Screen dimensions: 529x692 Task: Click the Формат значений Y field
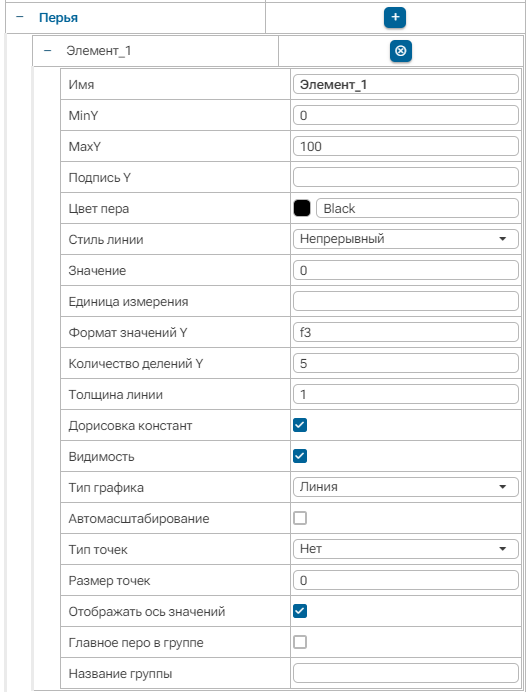click(405, 332)
